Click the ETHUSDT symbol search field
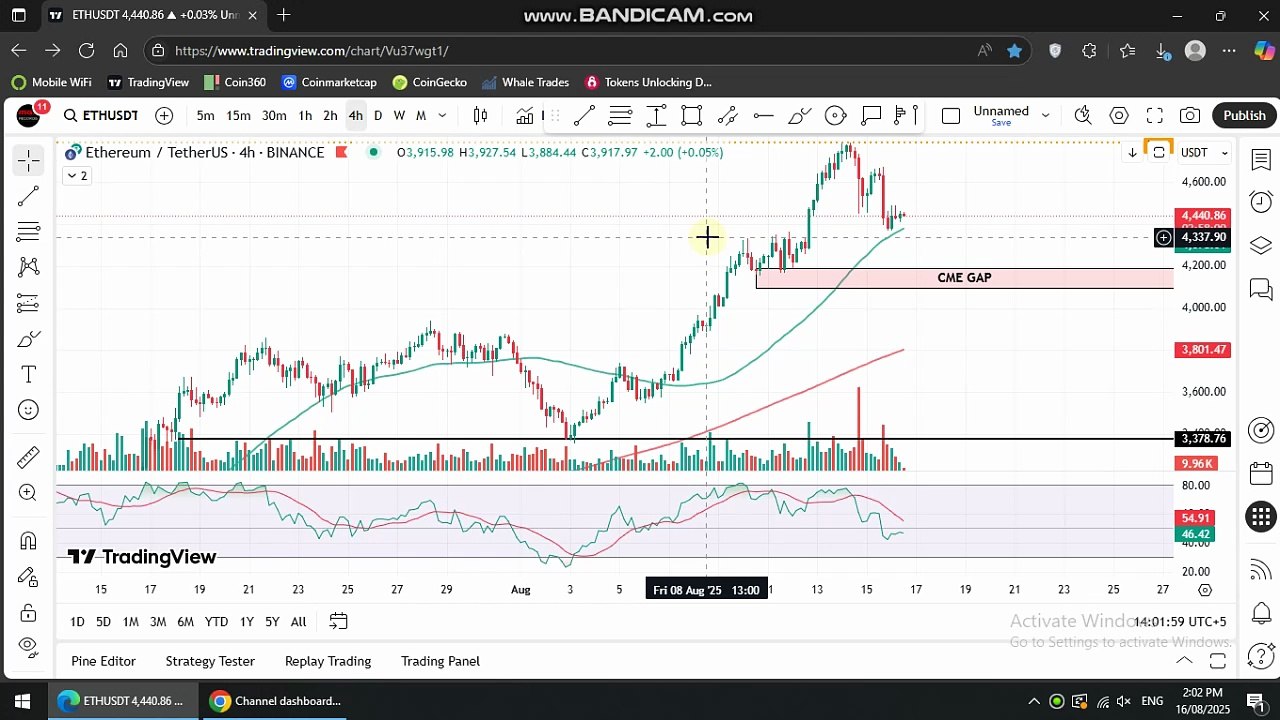Viewport: 1280px width, 720px height. click(101, 116)
